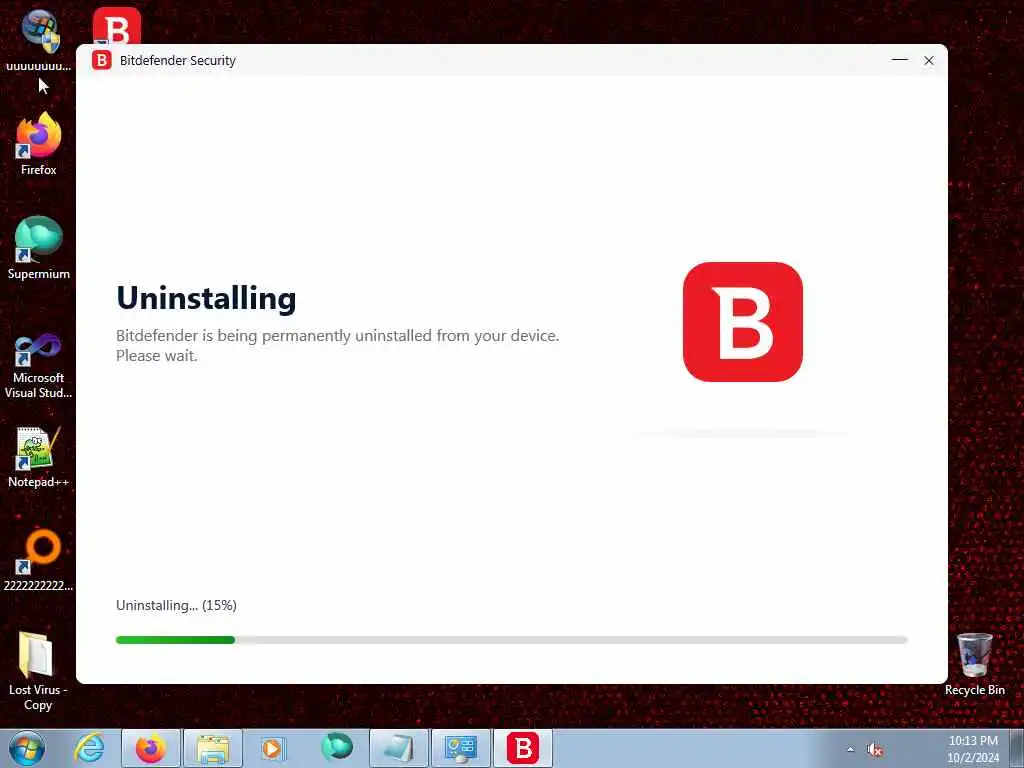
Task: Select the Bitdefender desktop icon behind window
Action: point(116,26)
